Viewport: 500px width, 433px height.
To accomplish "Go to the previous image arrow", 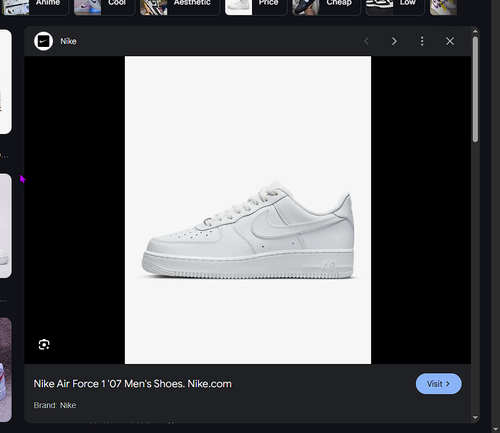I will tap(366, 41).
